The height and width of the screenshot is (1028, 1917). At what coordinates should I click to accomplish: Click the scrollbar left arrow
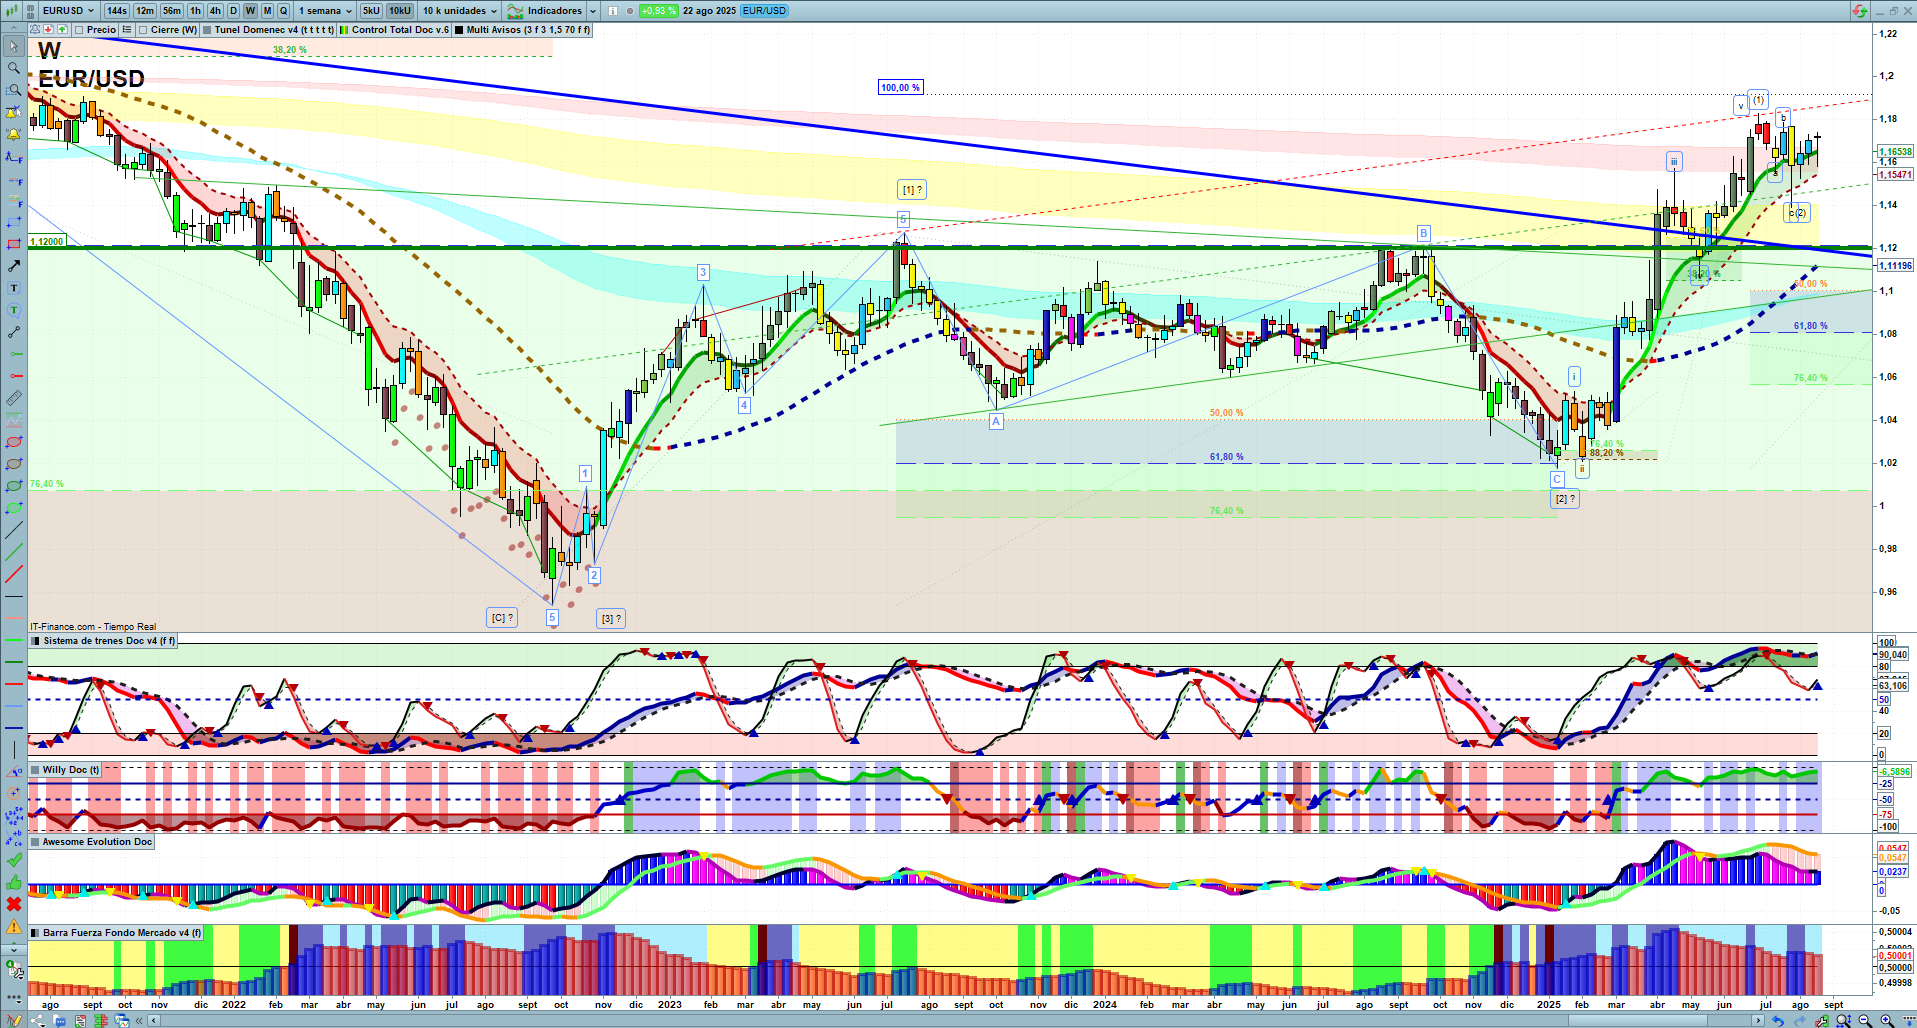(x=154, y=1021)
